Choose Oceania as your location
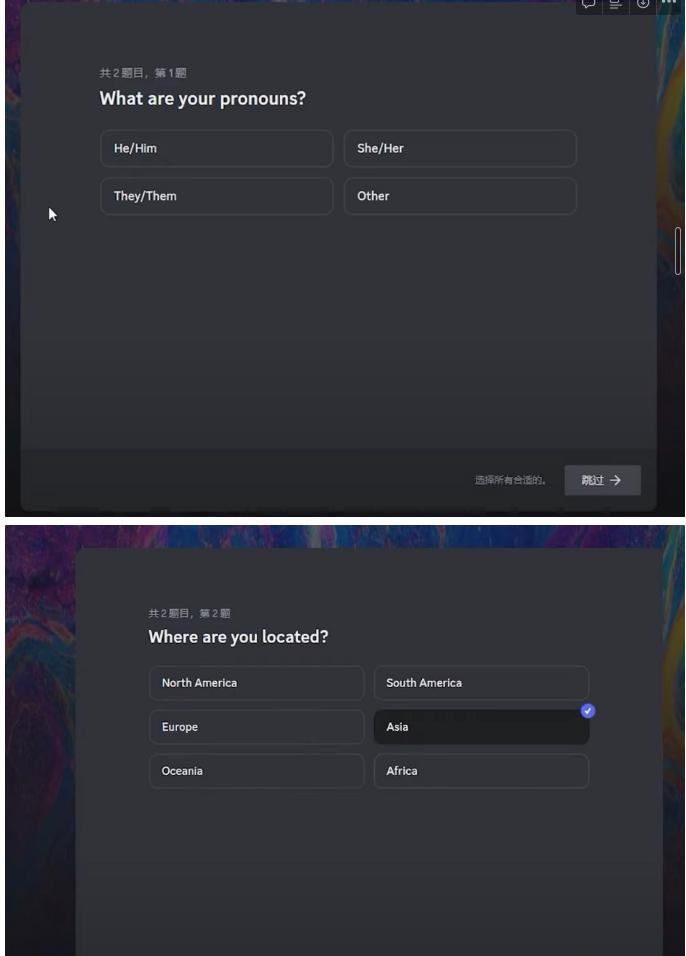Image resolution: width=686 pixels, height=956 pixels. pos(257,771)
